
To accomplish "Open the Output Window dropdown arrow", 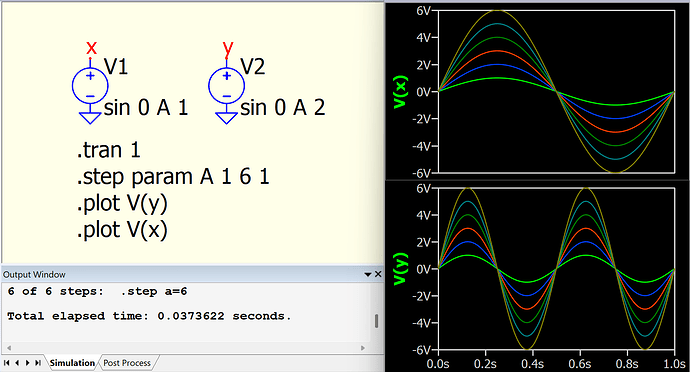I will pos(368,274).
